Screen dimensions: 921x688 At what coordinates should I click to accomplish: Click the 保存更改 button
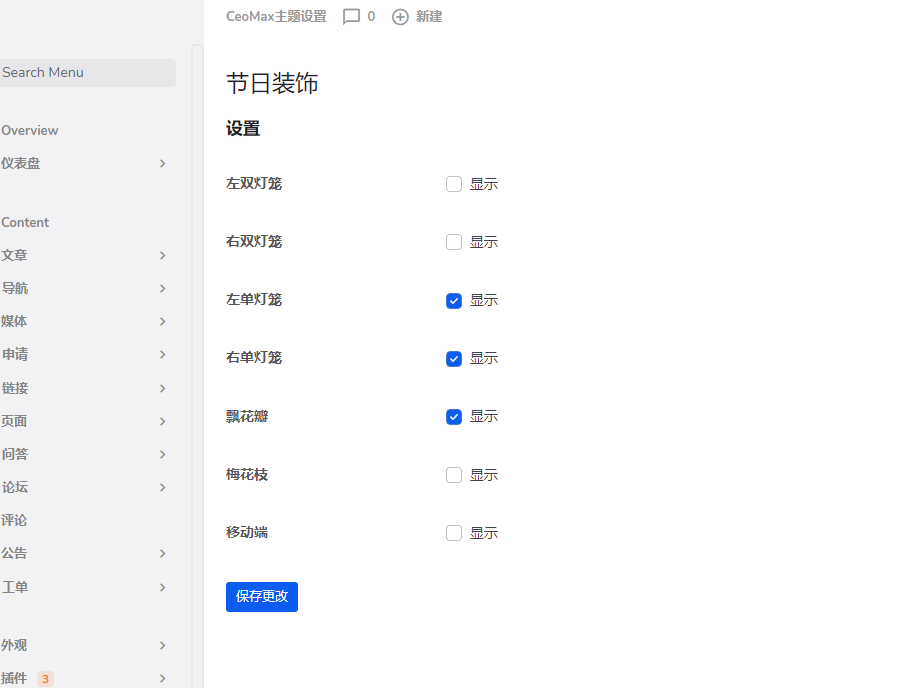pos(262,597)
